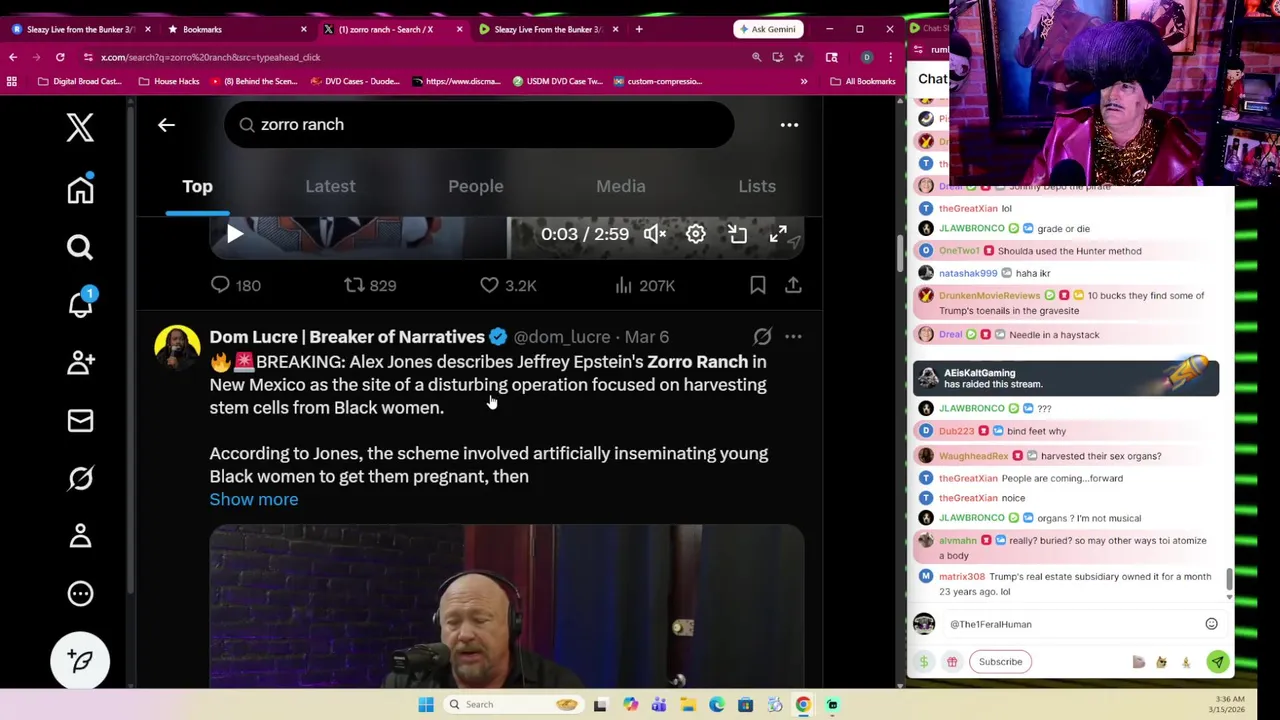This screenshot has width=1280, height=720.
Task: Open a new browser tab
Action: coord(639,29)
